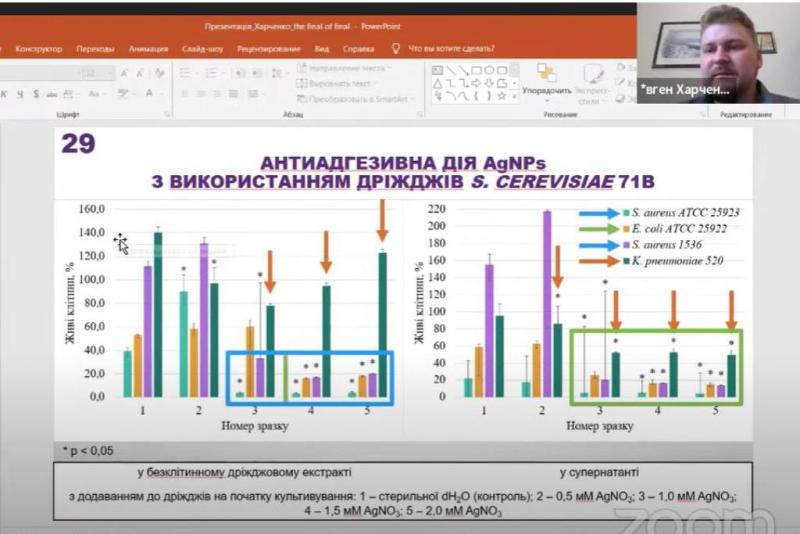Open the Упорядочить menu

(547, 84)
